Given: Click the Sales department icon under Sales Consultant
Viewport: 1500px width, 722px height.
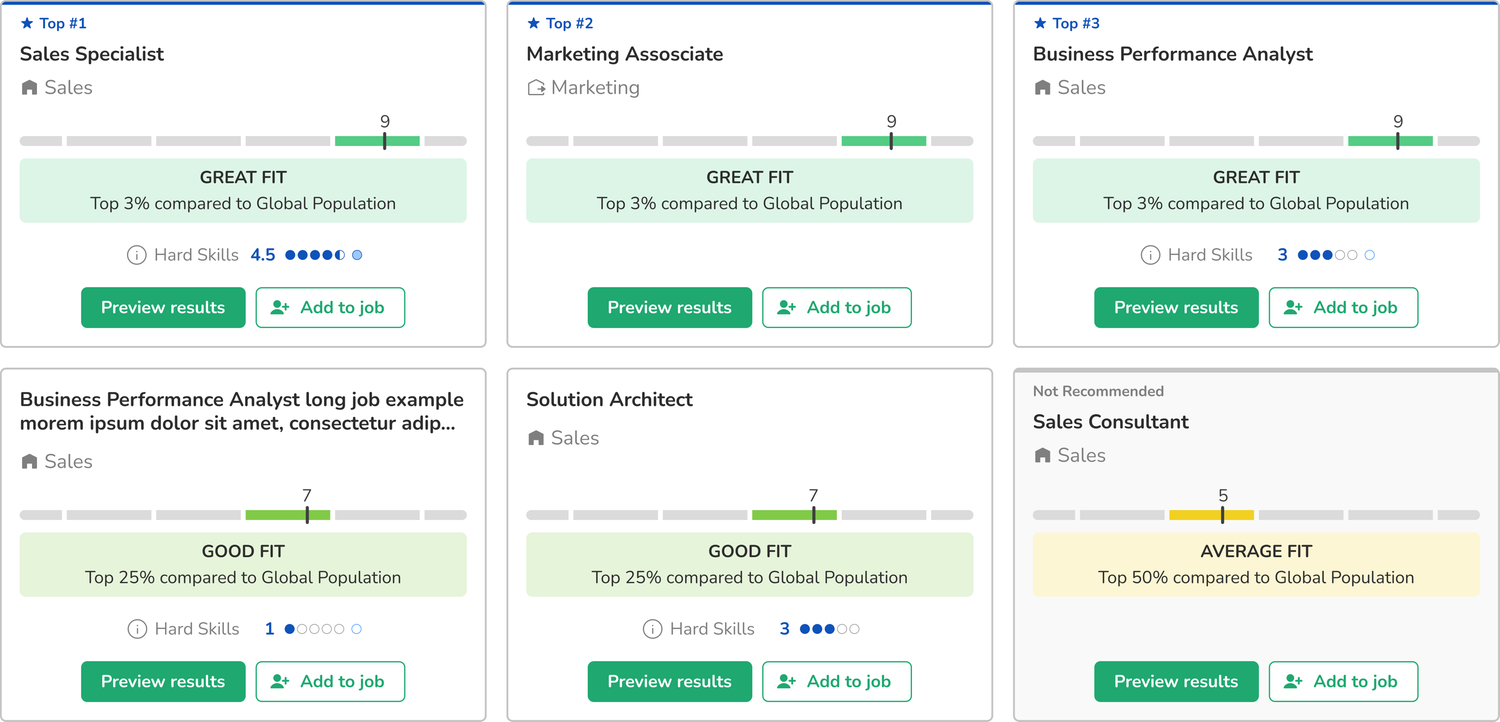Looking at the screenshot, I should [1042, 456].
